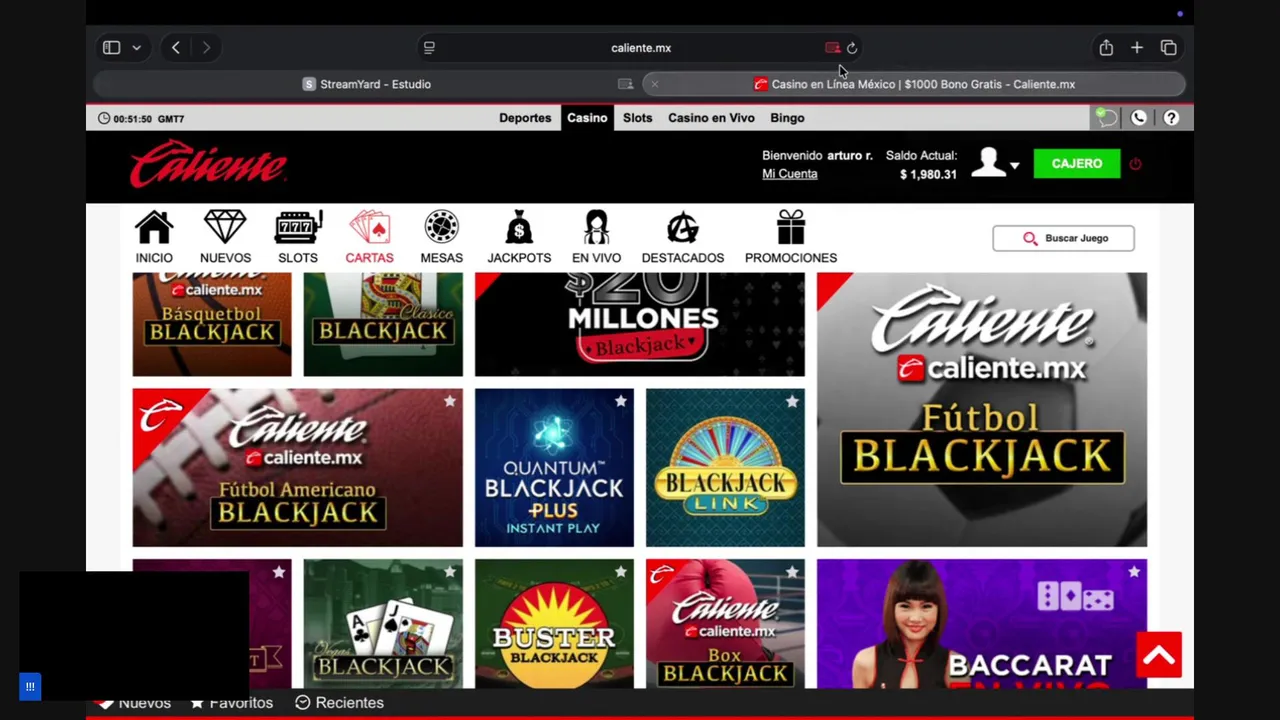Reload the caliente.mx page
The height and width of the screenshot is (720, 1280).
[852, 47]
